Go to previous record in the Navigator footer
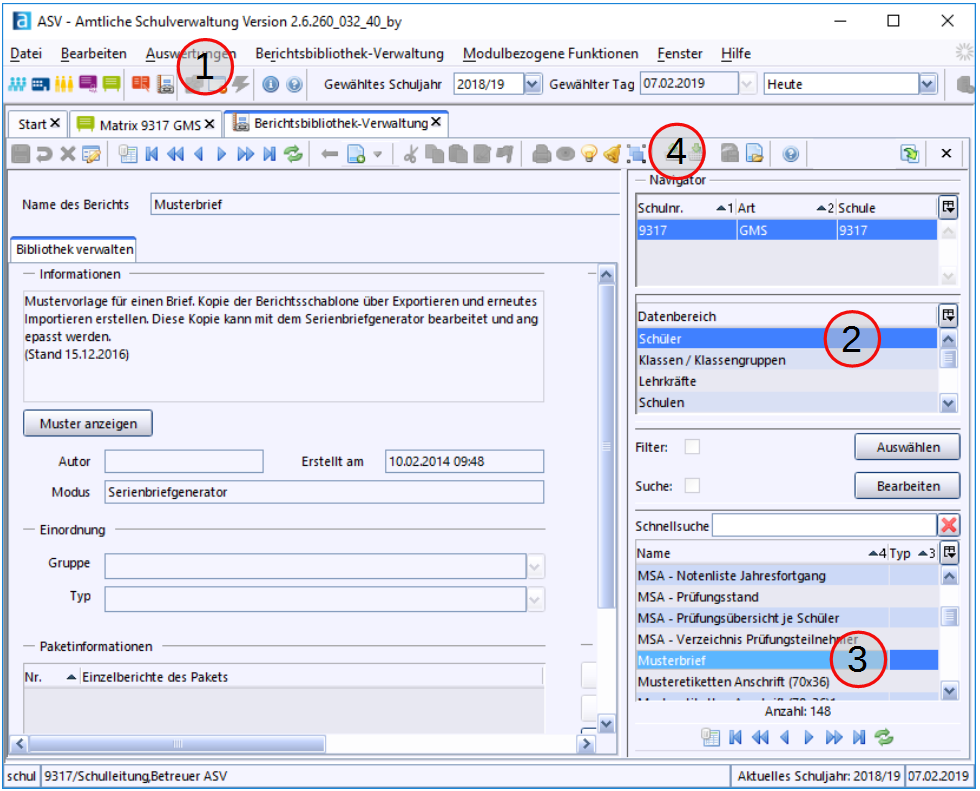The image size is (980, 791). click(x=784, y=738)
